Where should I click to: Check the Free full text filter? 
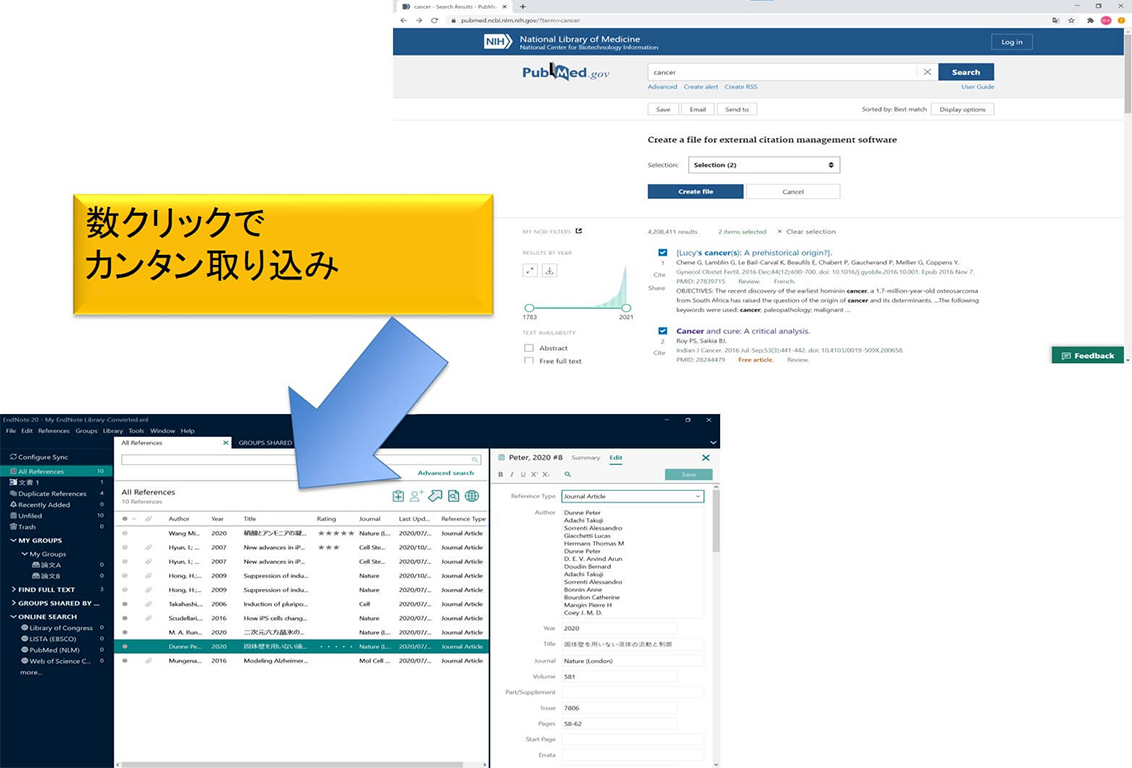(529, 360)
